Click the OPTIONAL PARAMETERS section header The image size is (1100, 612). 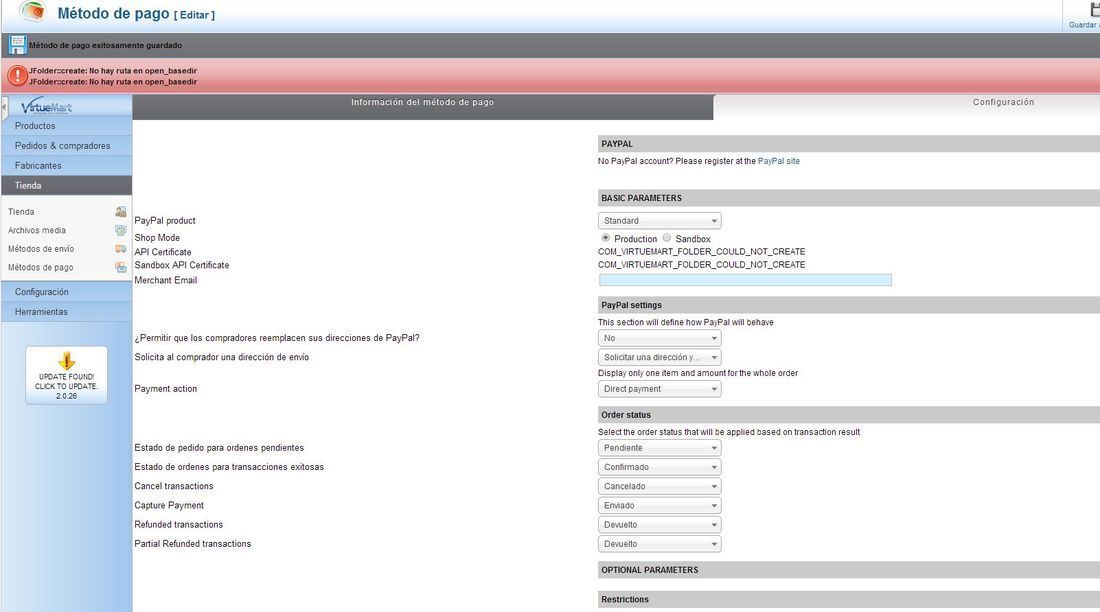click(849, 570)
